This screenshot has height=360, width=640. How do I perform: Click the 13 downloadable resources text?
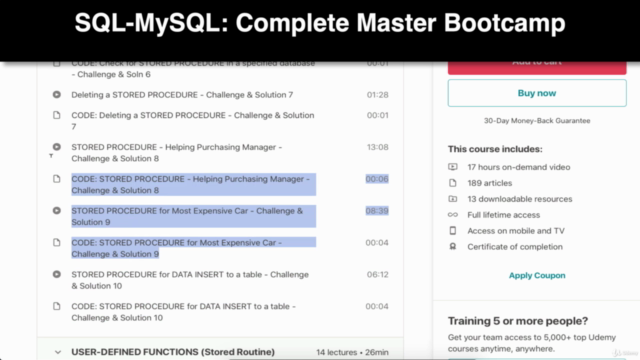point(520,199)
